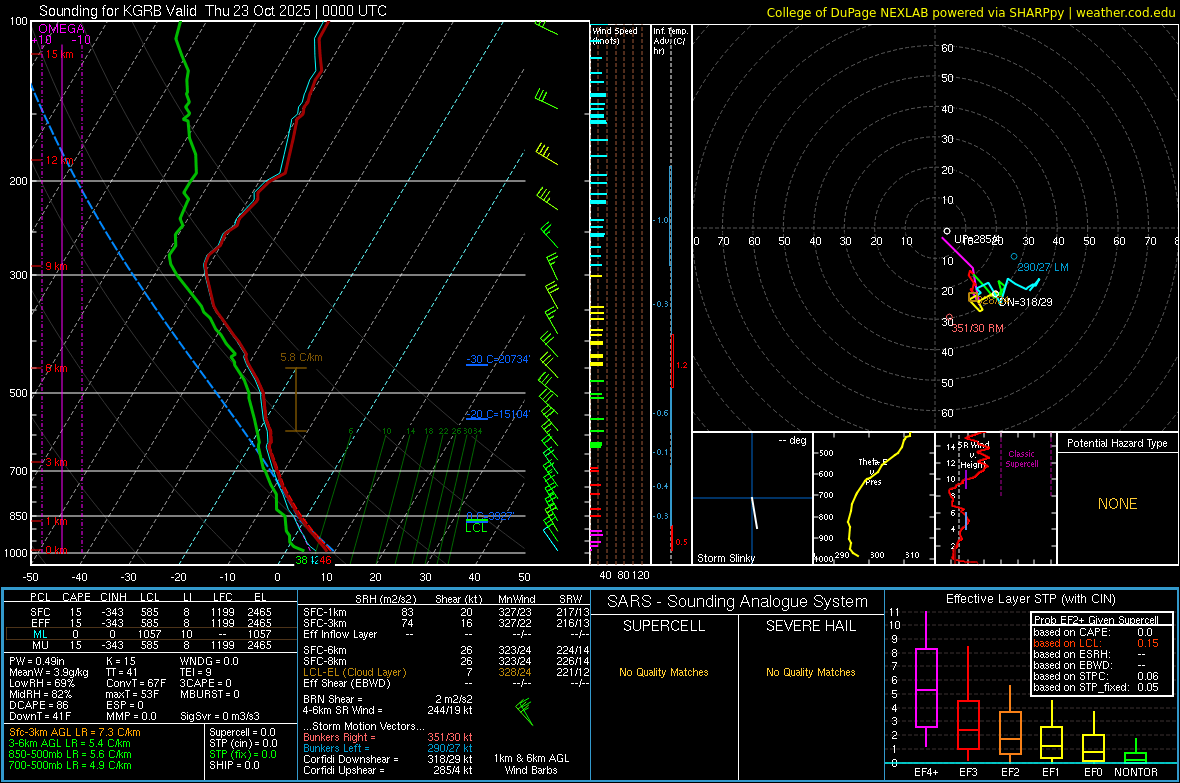Click the SUPERCELL column heading
This screenshot has width=1180, height=783.
(x=664, y=626)
